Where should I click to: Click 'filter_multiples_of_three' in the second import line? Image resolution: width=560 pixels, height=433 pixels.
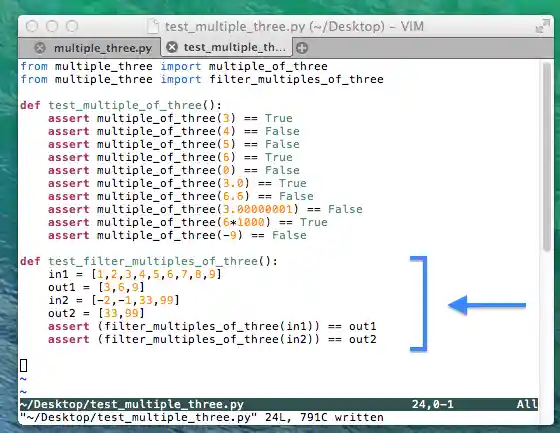tap(296, 79)
